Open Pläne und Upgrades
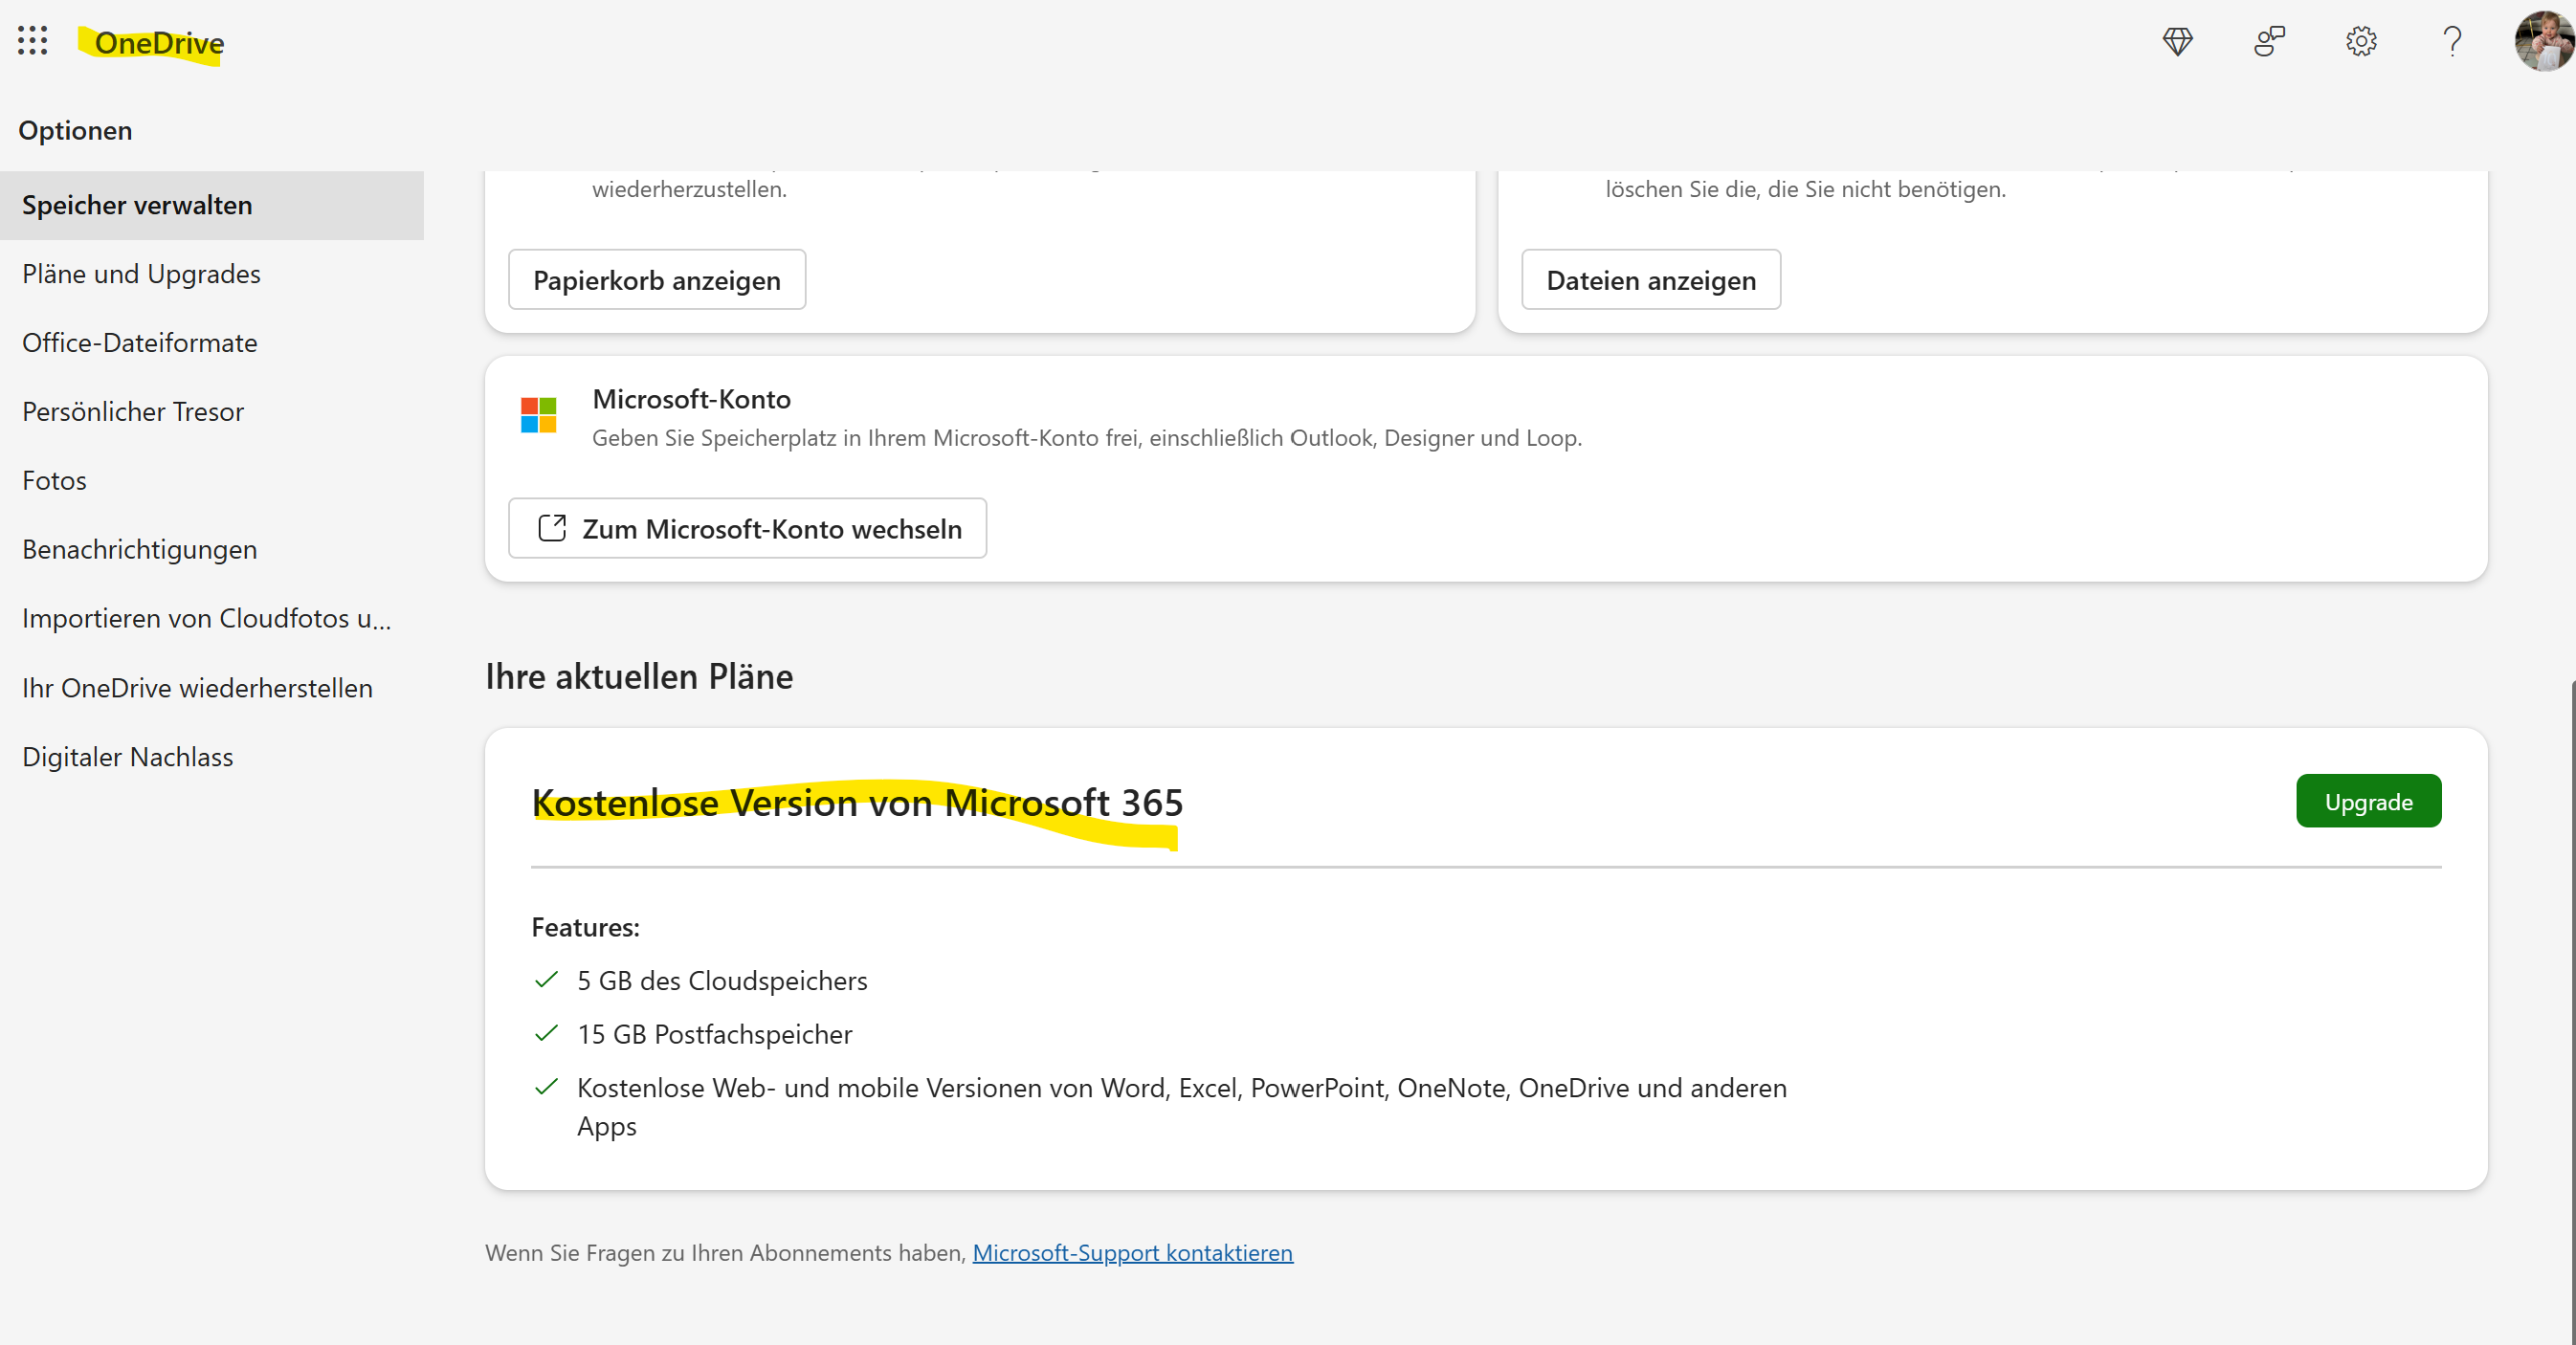Viewport: 2576px width, 1345px height. (212, 274)
